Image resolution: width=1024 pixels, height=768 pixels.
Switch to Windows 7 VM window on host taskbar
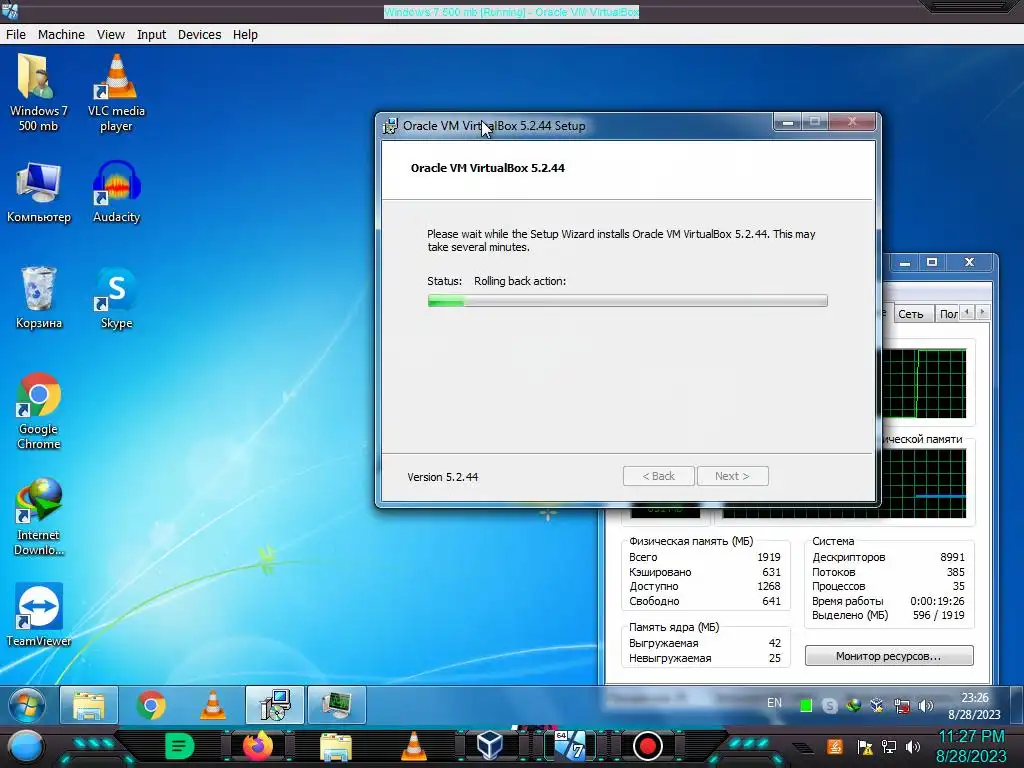[x=570, y=746]
